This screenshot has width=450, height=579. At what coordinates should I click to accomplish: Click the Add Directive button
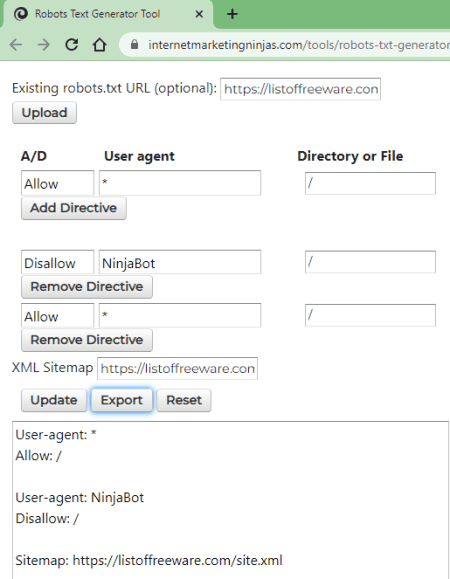pos(74,208)
